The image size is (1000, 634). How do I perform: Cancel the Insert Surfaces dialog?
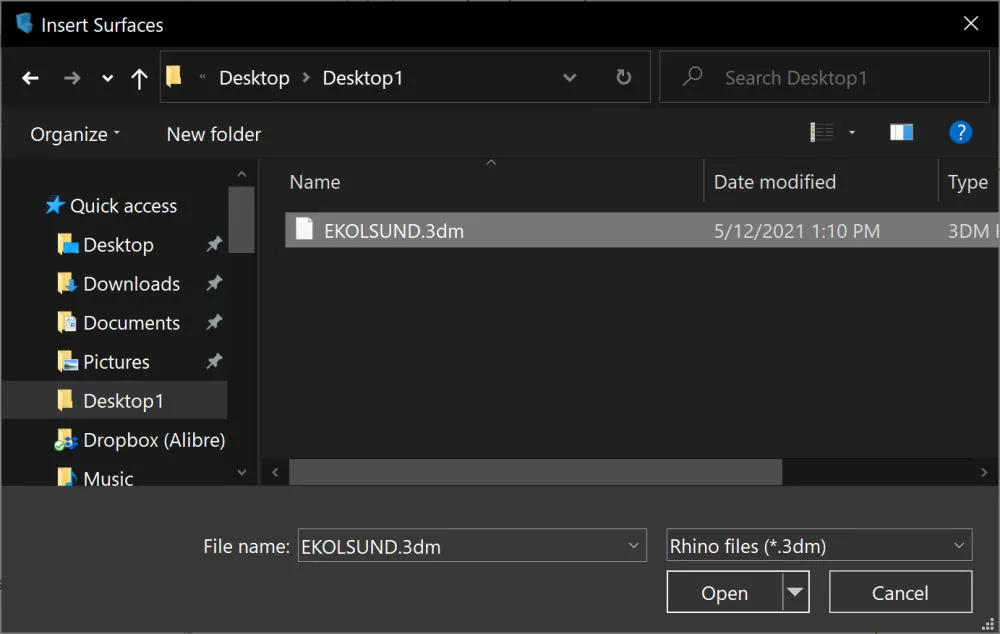901,593
